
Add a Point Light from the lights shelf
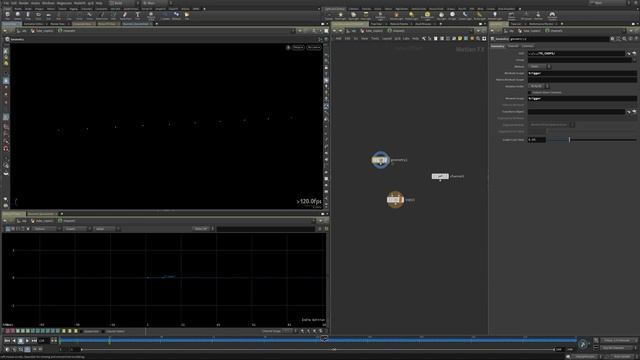tap(340, 16)
